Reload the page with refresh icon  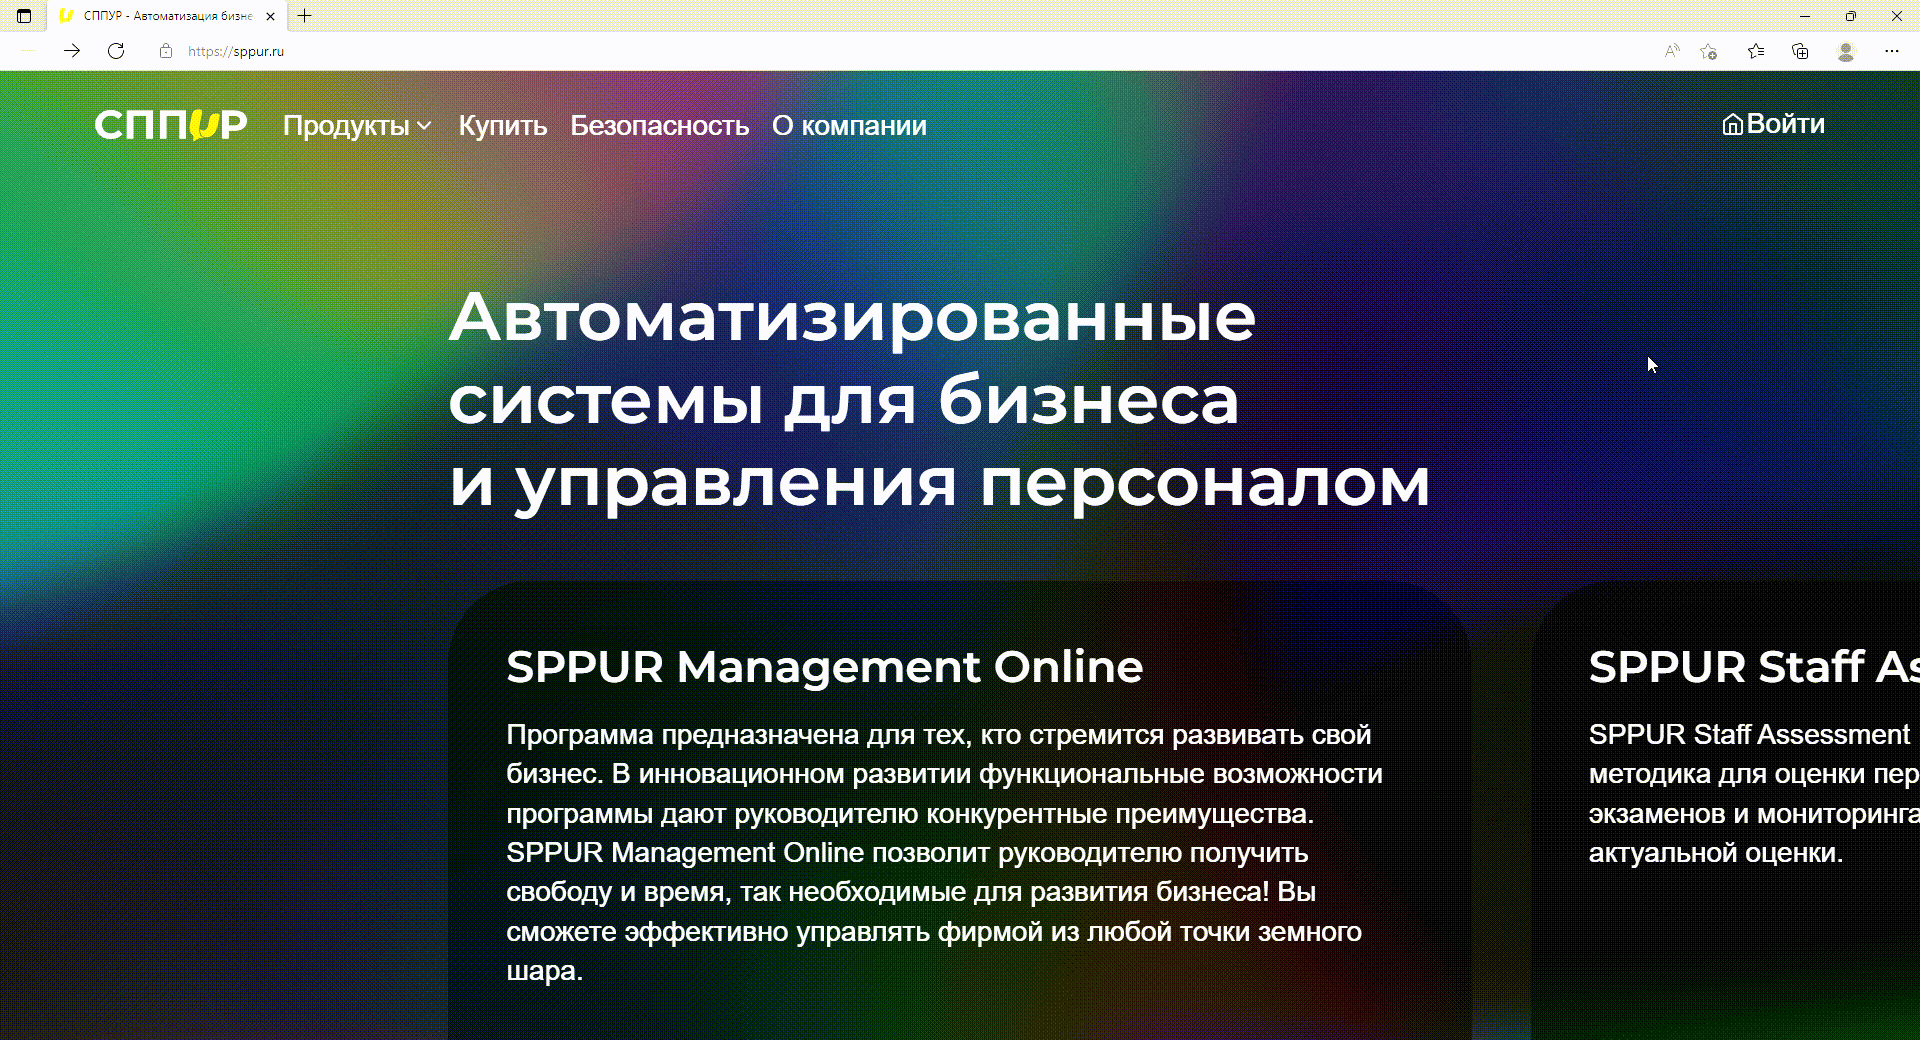tap(116, 51)
